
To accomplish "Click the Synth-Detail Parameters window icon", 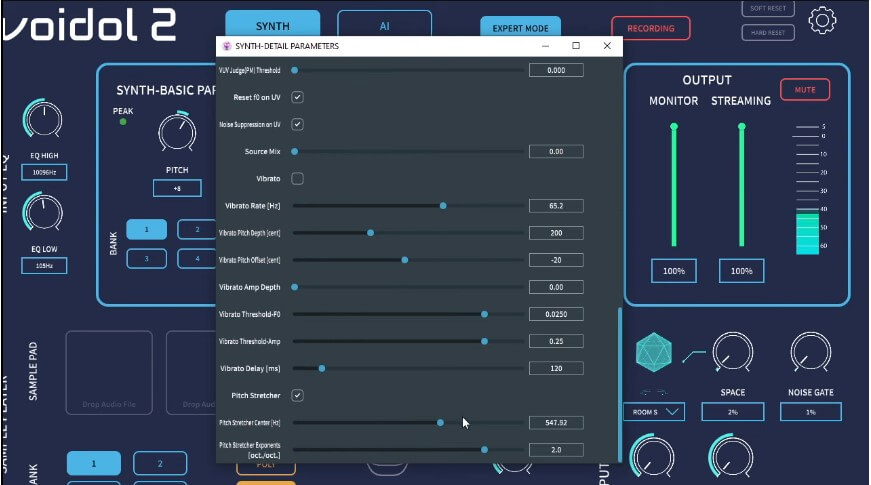I will click(x=226, y=46).
